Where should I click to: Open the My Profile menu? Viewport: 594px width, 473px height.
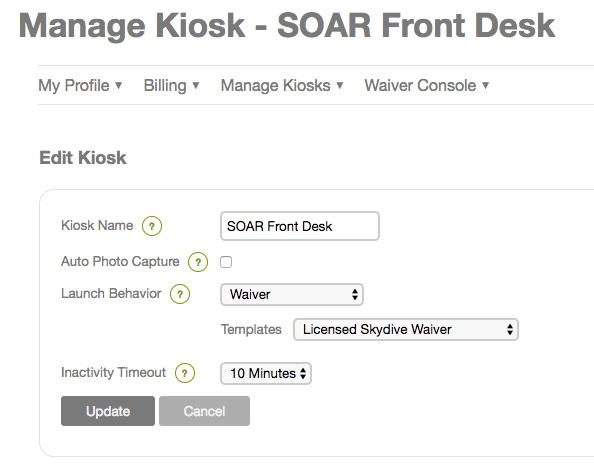(80, 86)
